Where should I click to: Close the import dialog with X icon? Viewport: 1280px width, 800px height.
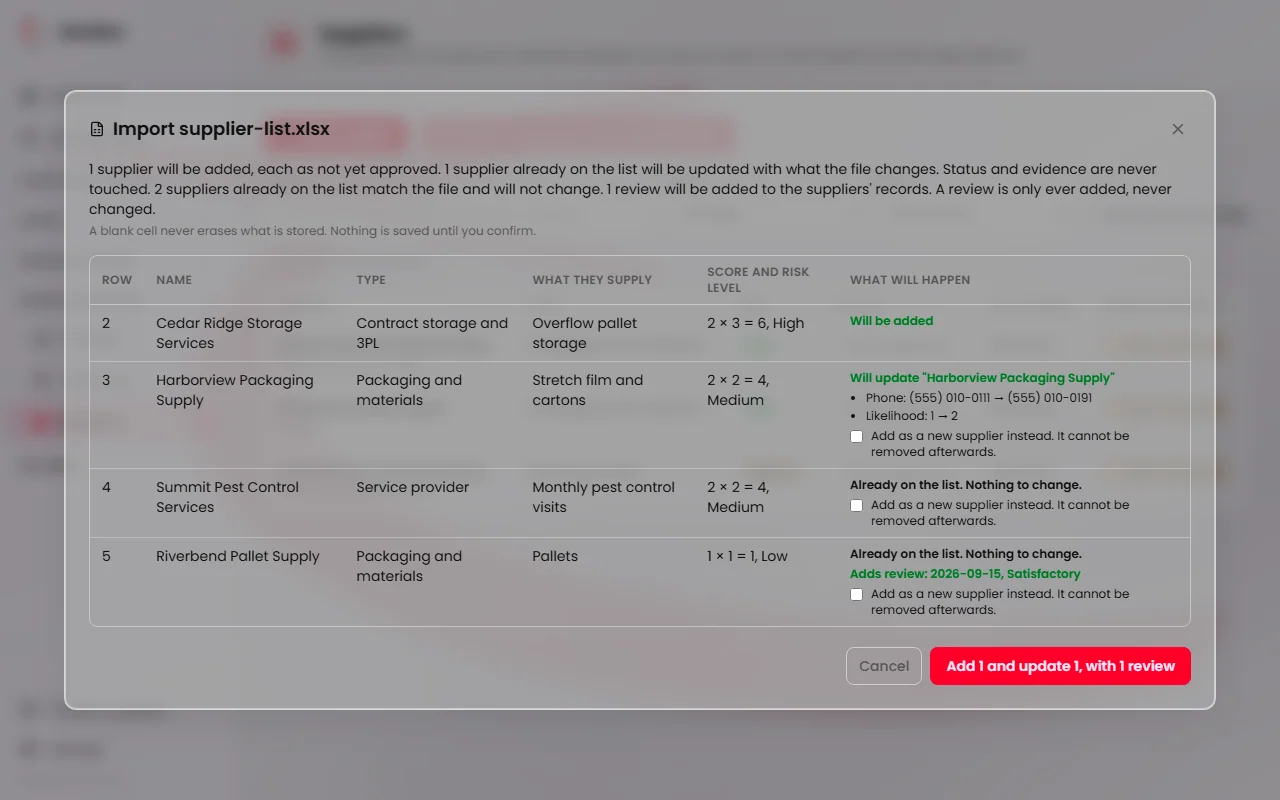tap(1178, 129)
